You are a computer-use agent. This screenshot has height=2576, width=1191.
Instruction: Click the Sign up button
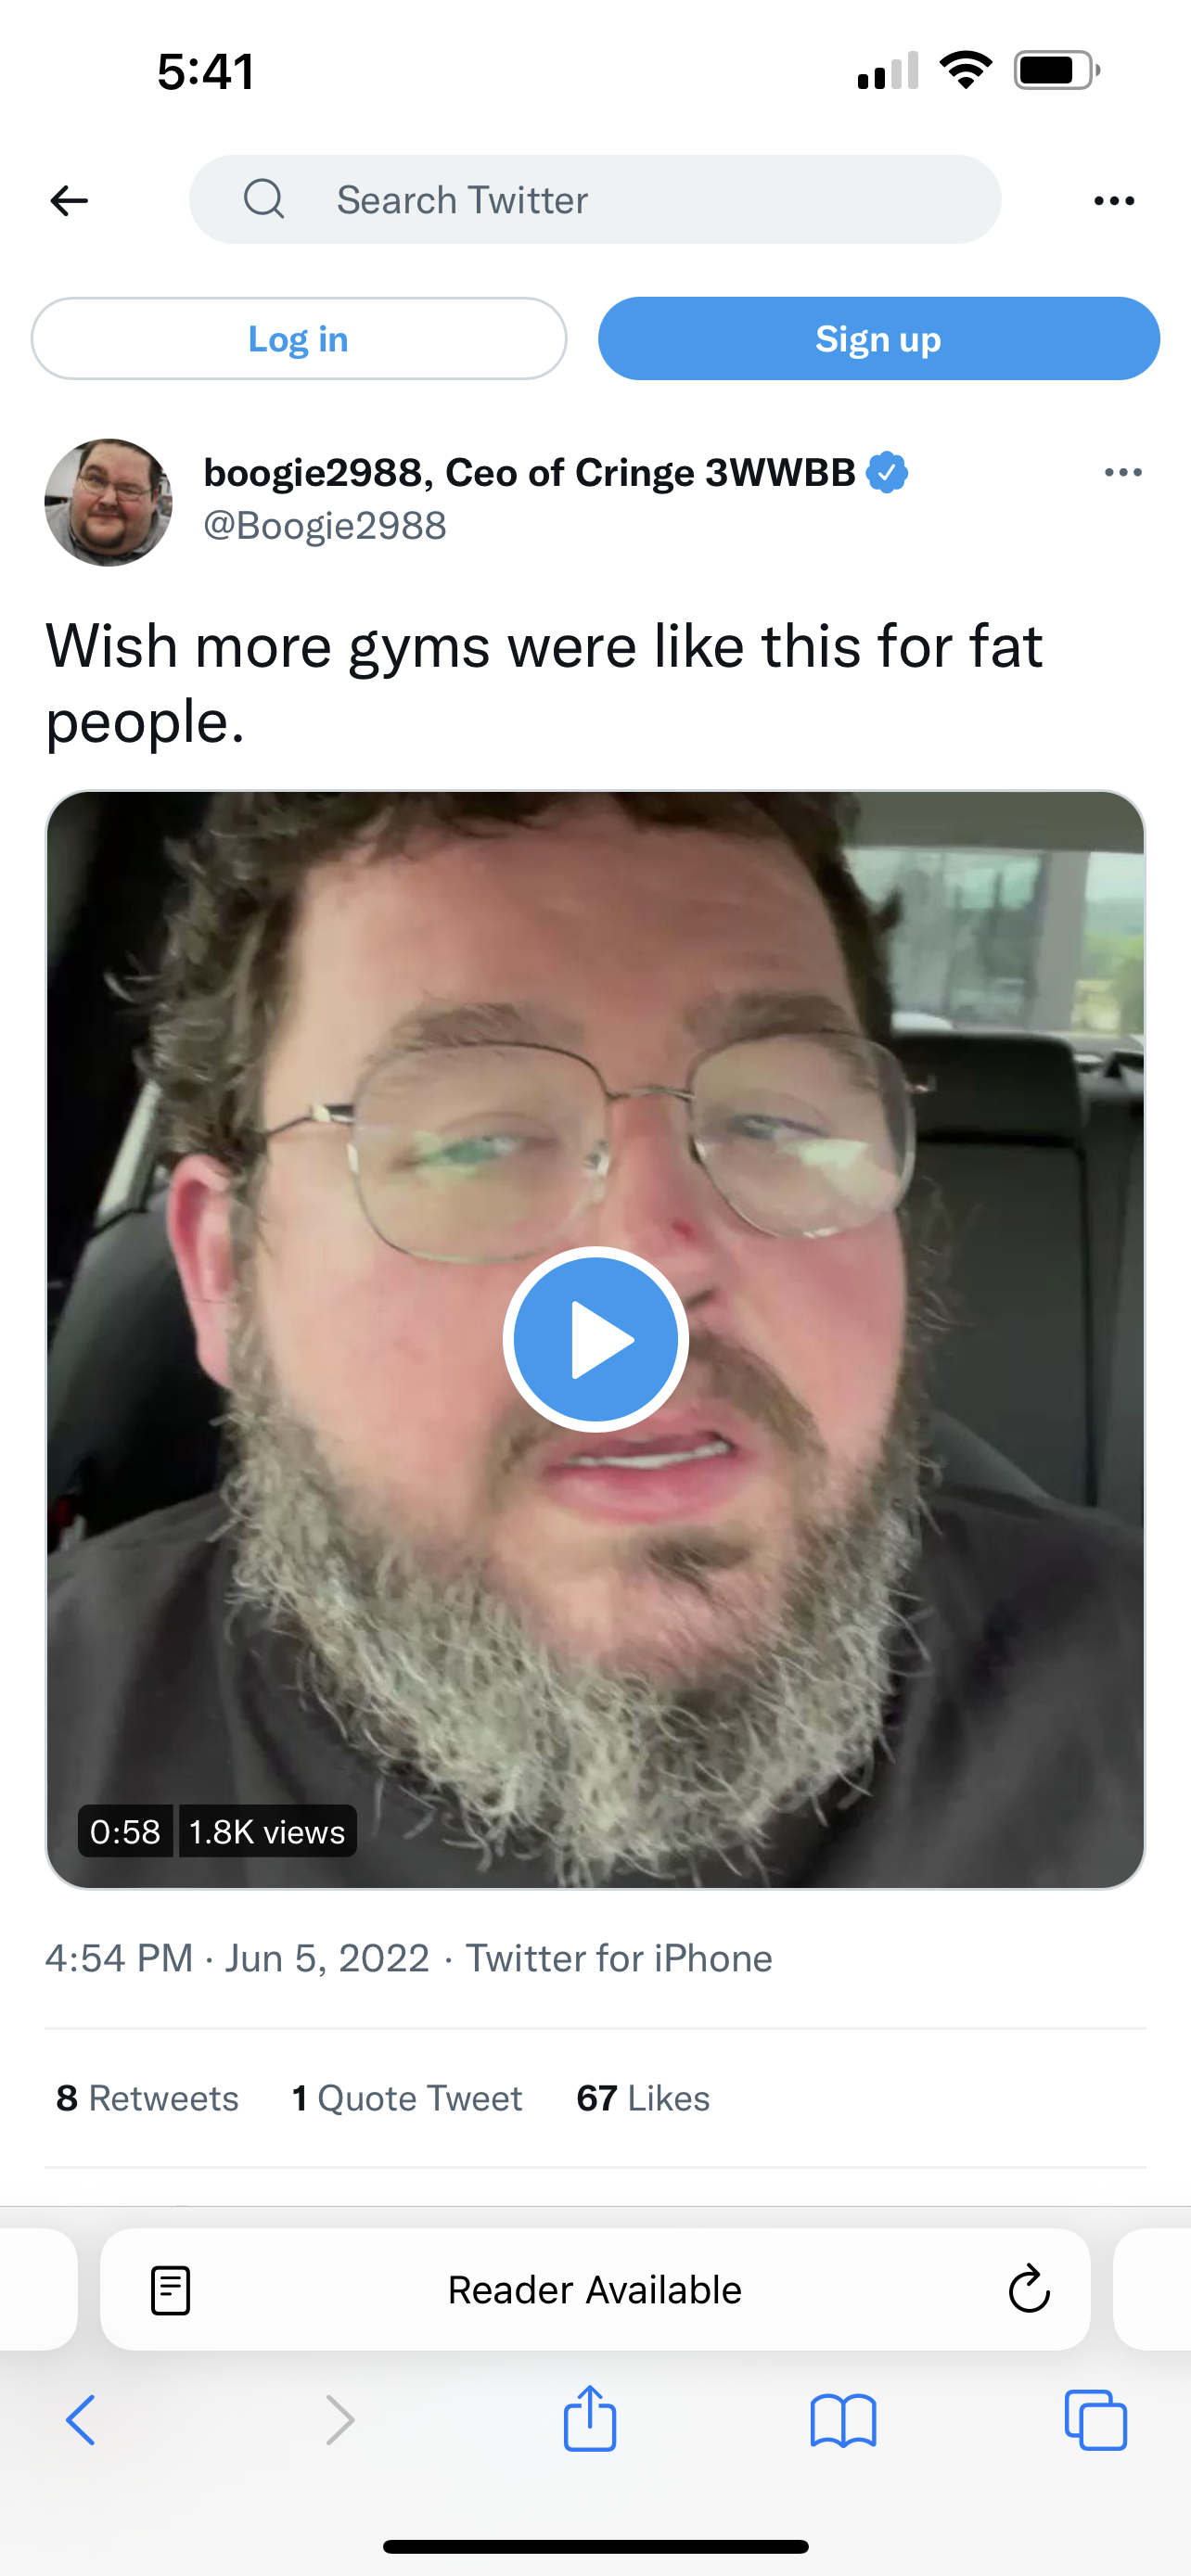coord(878,339)
